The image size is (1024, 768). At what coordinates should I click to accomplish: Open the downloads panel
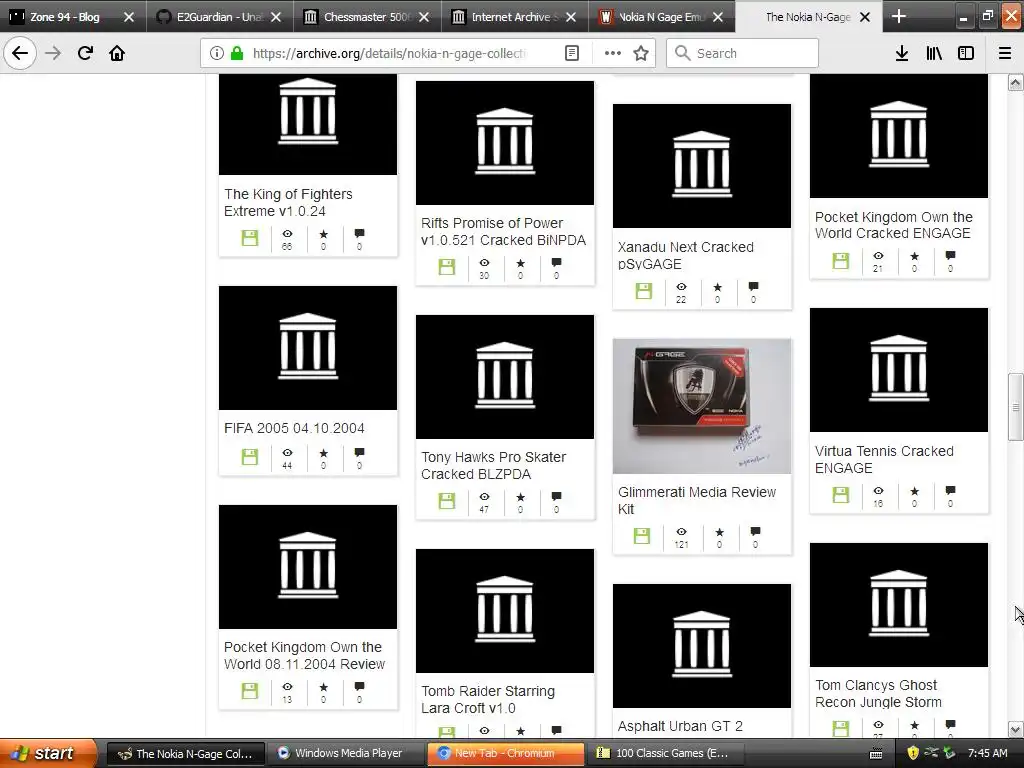pos(901,53)
